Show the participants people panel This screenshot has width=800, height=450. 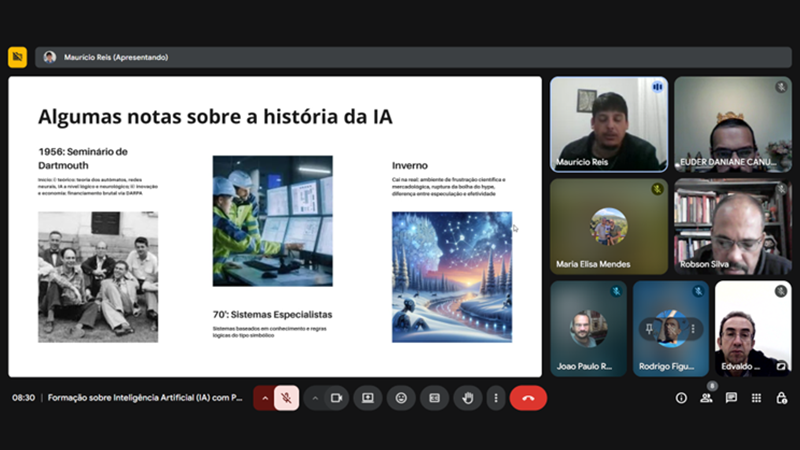[706, 398]
